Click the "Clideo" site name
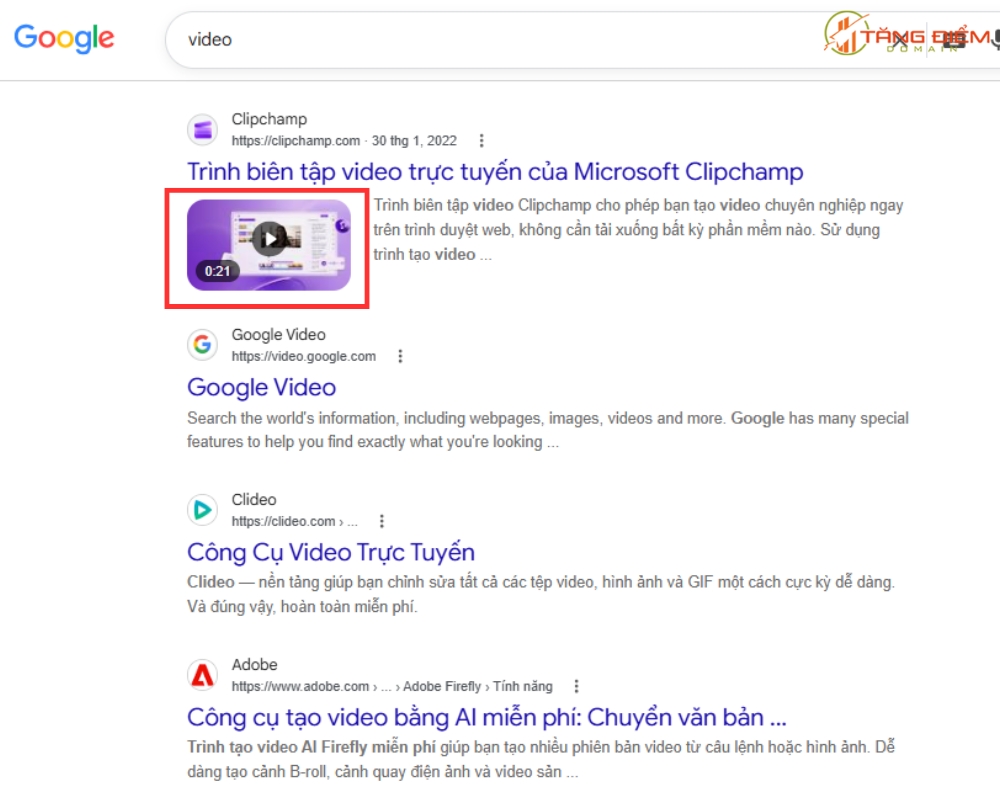Viewport: 1000px width, 800px height. point(254,500)
